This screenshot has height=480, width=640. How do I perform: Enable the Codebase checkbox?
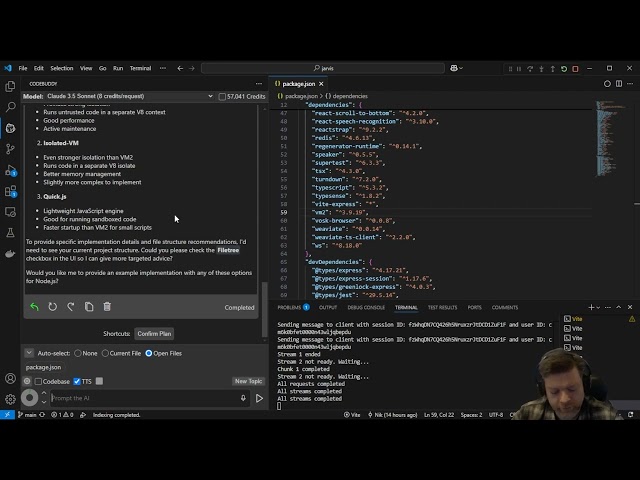tap(38, 381)
